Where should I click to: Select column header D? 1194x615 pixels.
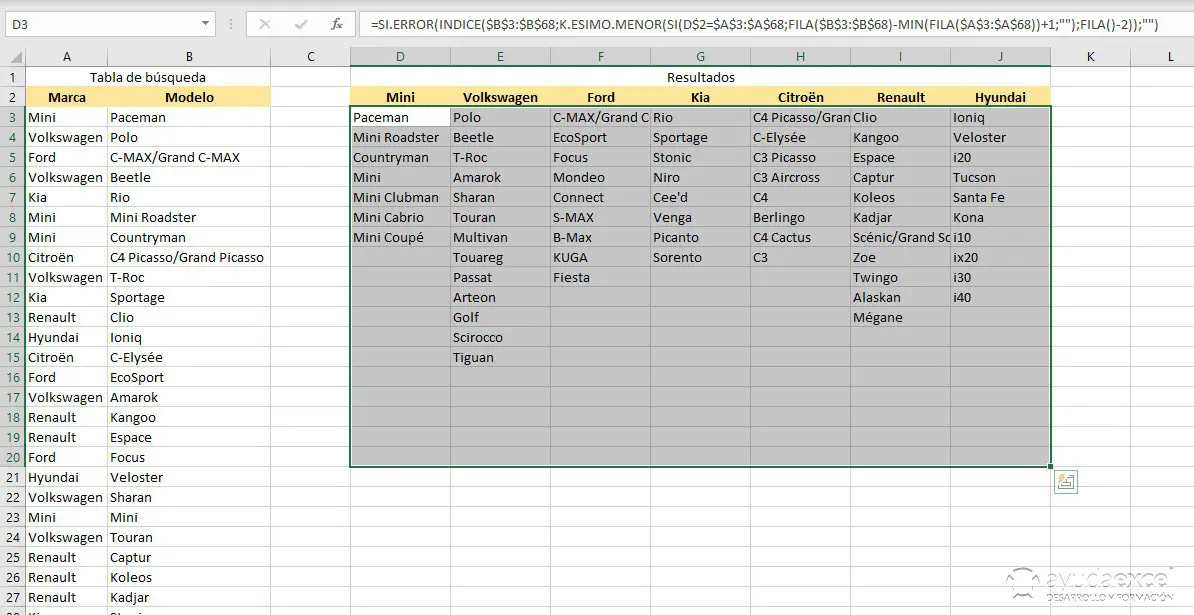click(x=400, y=57)
